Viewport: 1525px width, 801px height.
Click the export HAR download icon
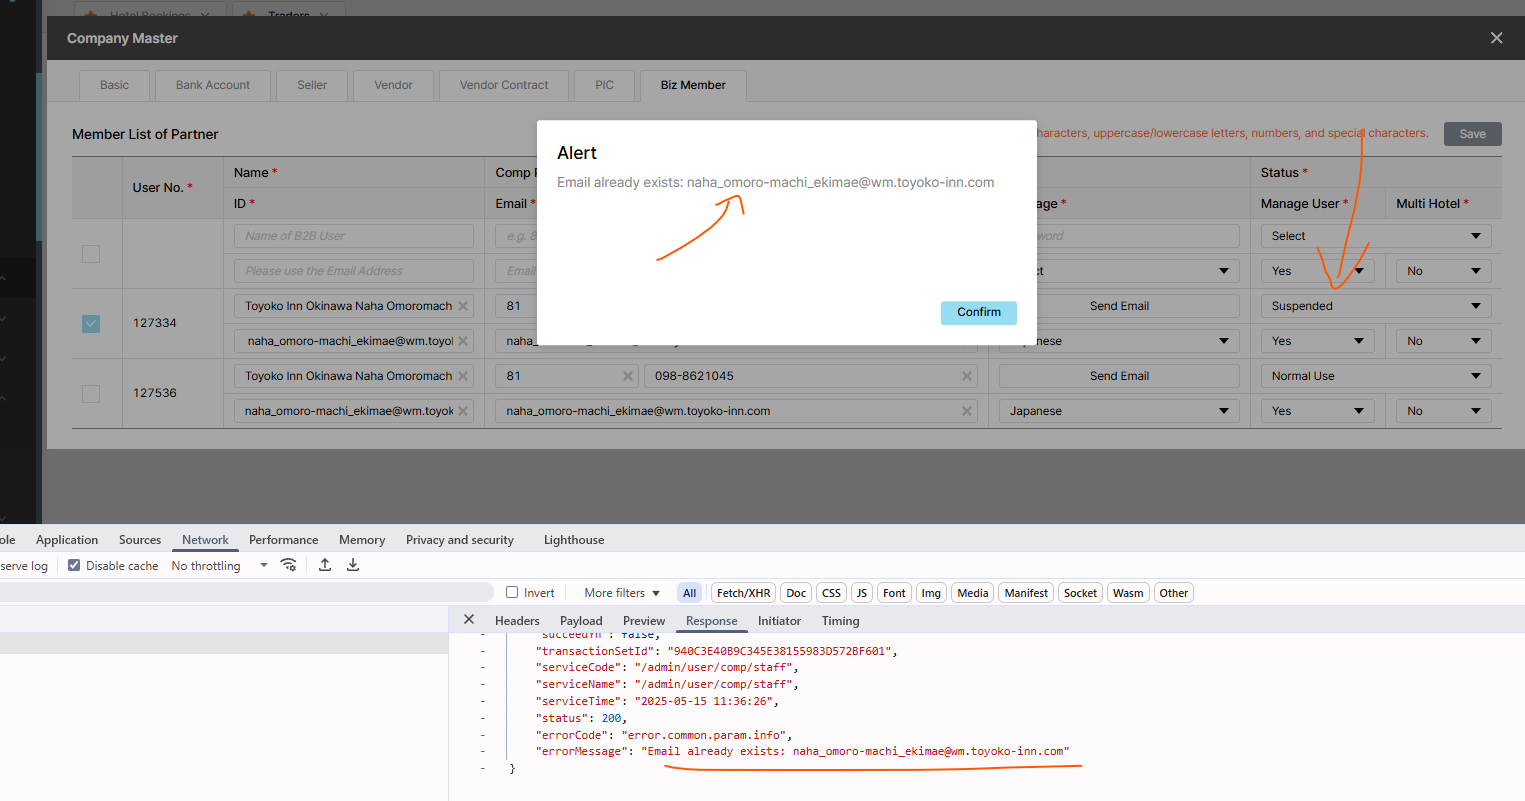pos(353,565)
